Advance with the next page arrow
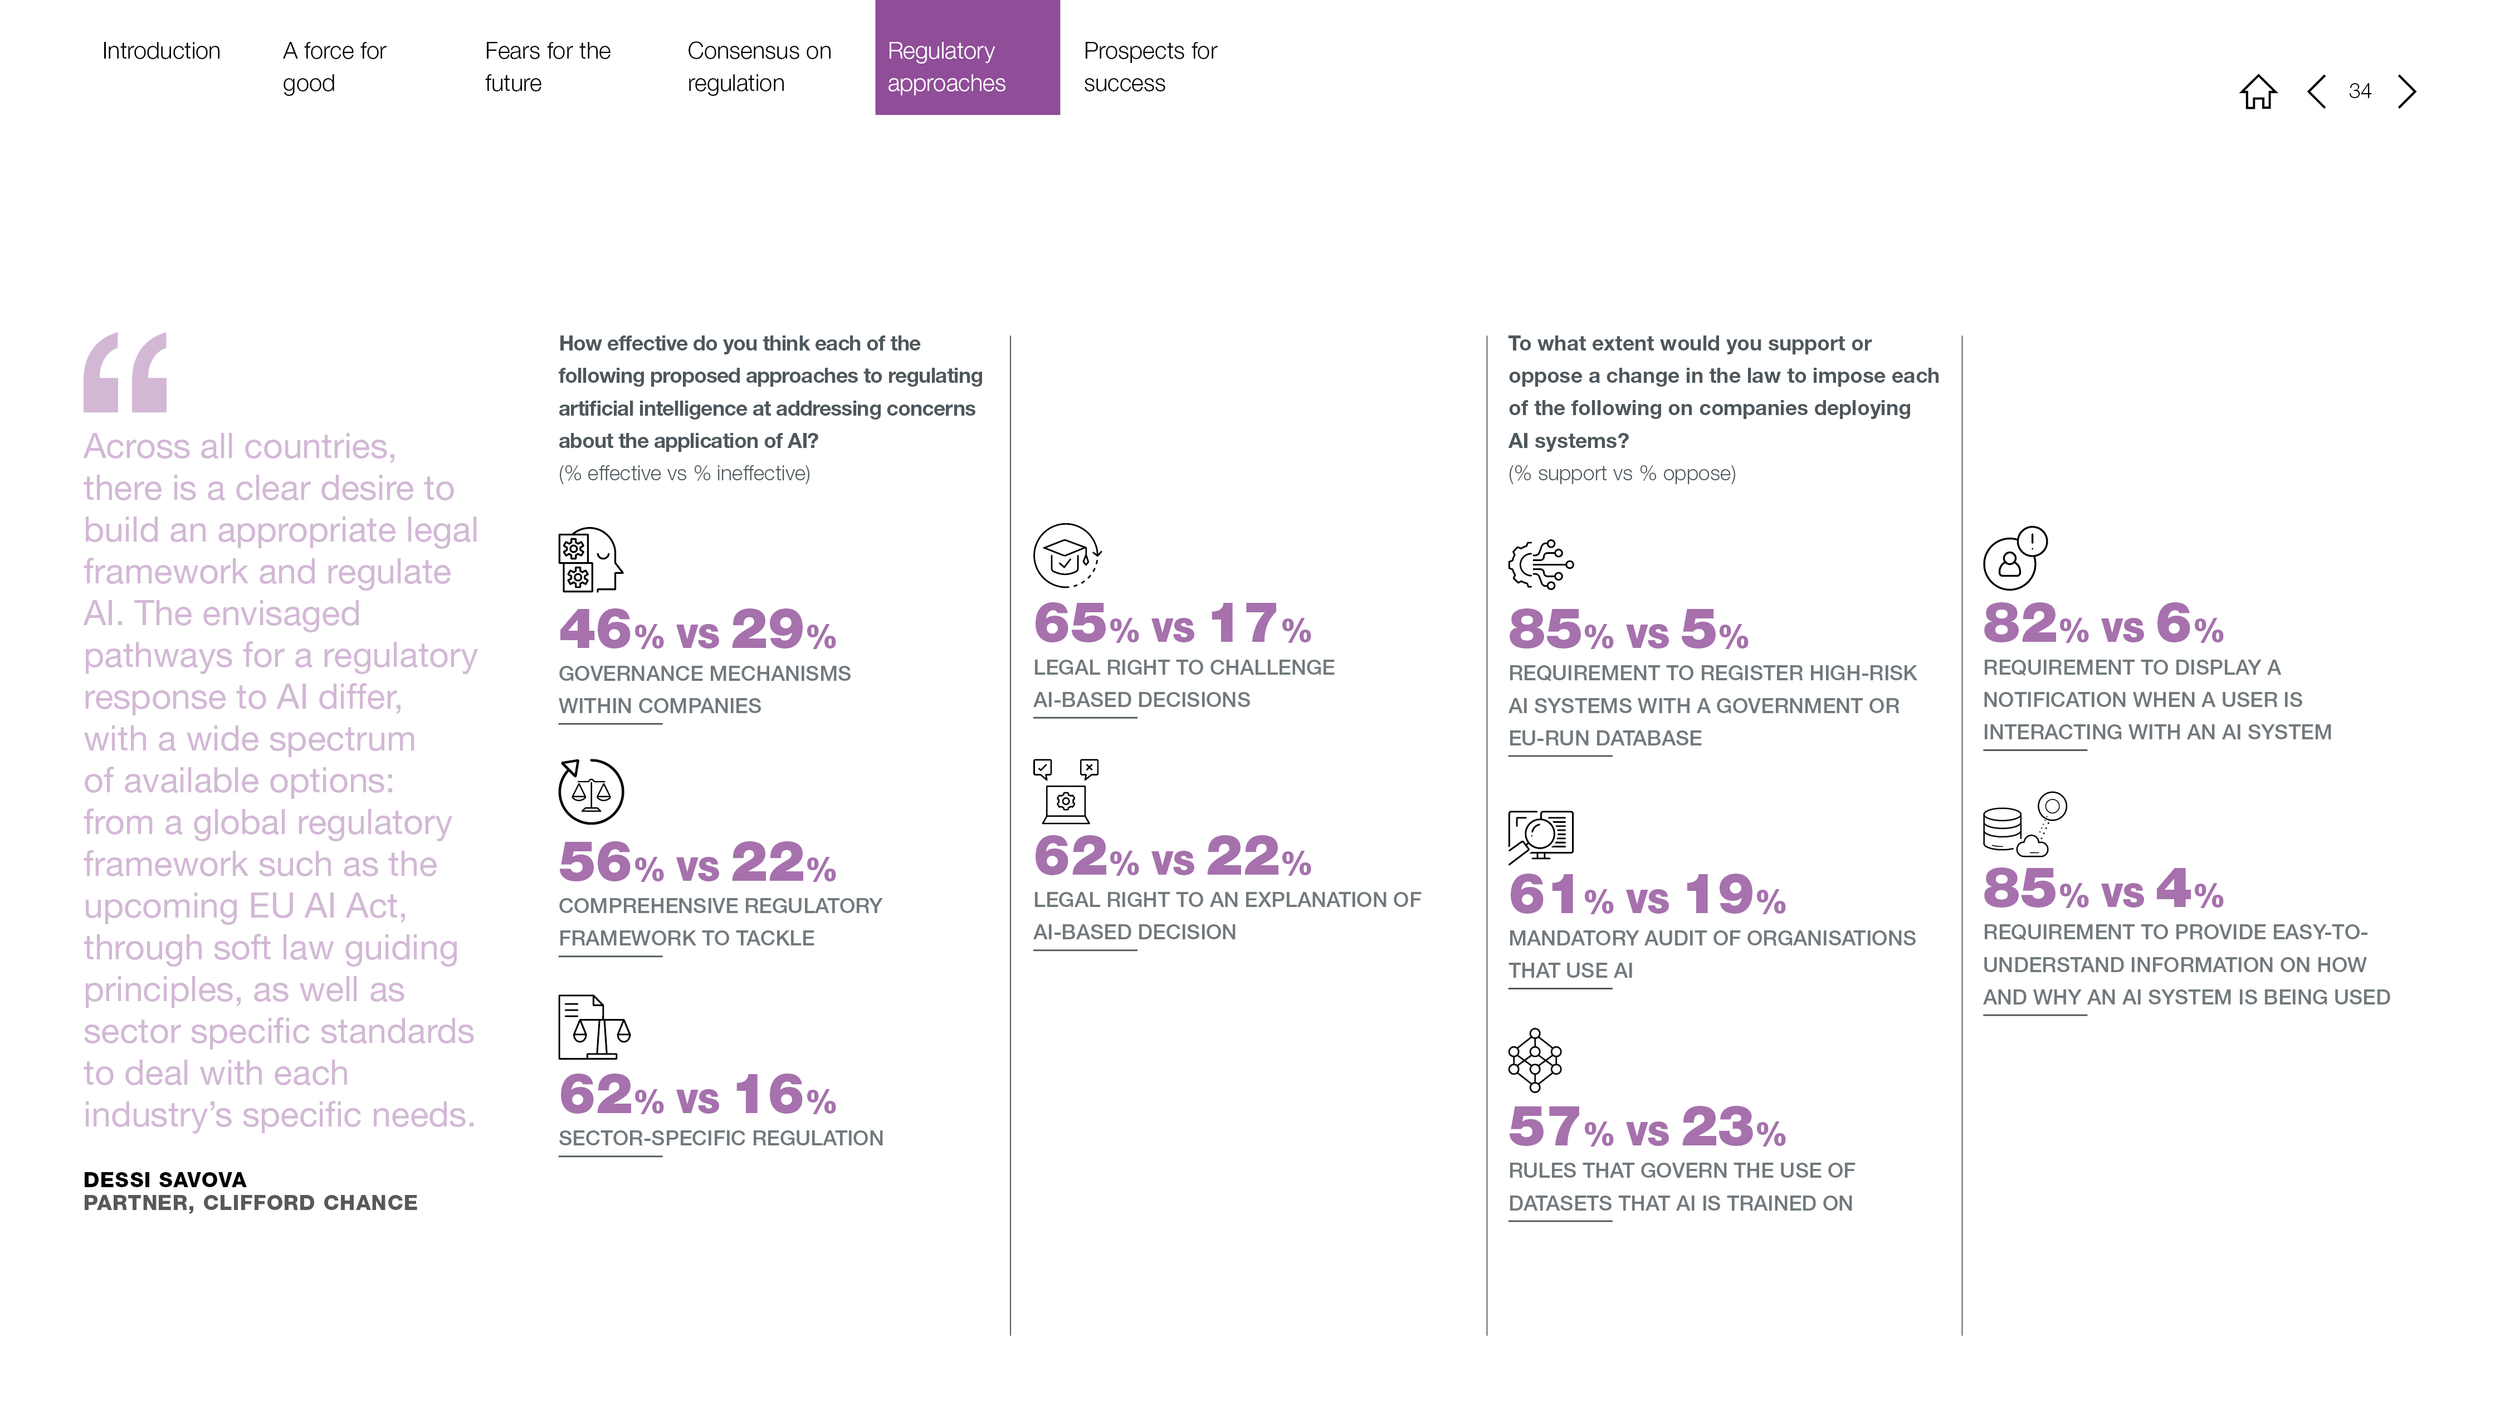2500x1409 pixels. 2407,91
